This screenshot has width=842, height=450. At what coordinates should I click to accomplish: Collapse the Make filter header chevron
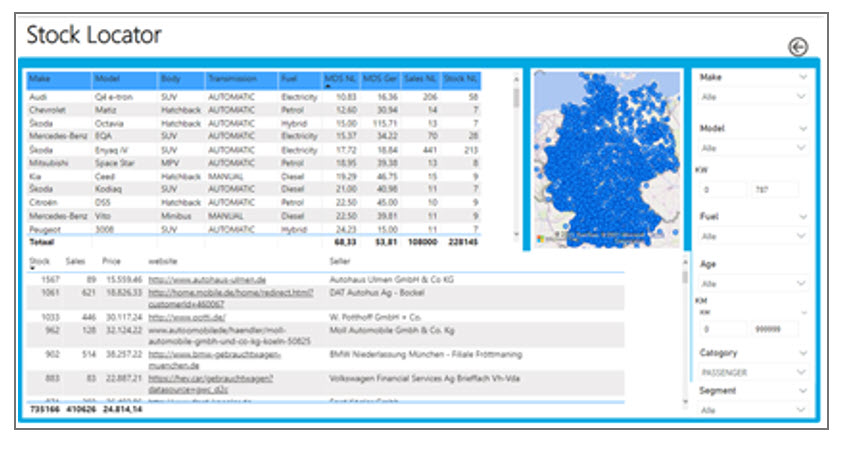802,77
